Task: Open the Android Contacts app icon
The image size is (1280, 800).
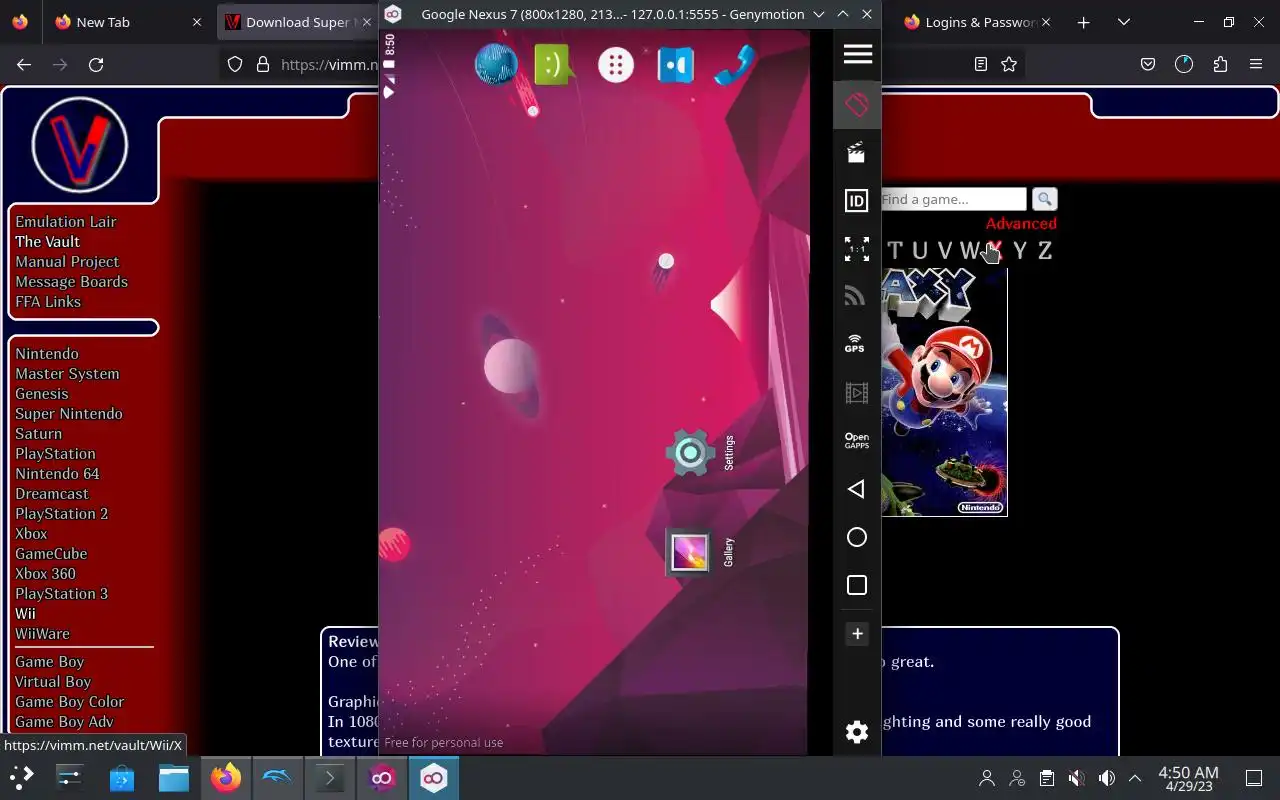Action: [676, 66]
